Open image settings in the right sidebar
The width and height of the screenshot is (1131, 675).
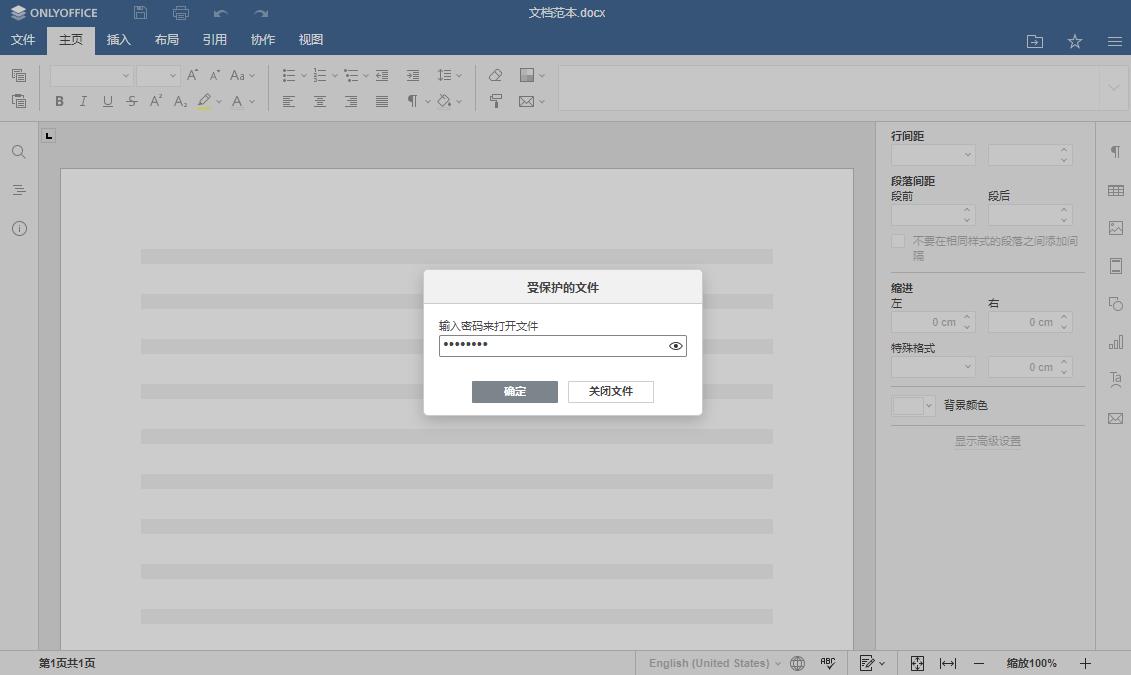tap(1115, 228)
